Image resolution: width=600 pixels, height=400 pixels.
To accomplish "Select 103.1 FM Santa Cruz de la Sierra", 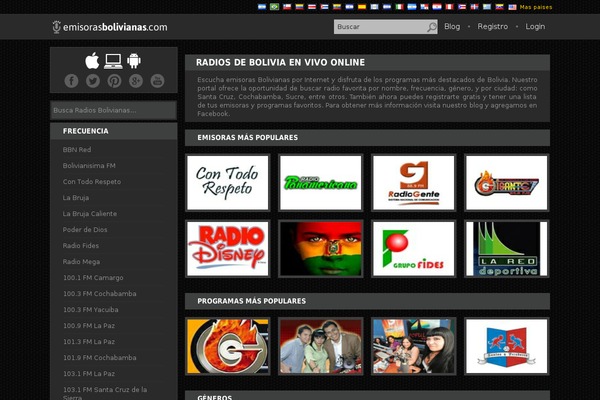I will coord(105,393).
